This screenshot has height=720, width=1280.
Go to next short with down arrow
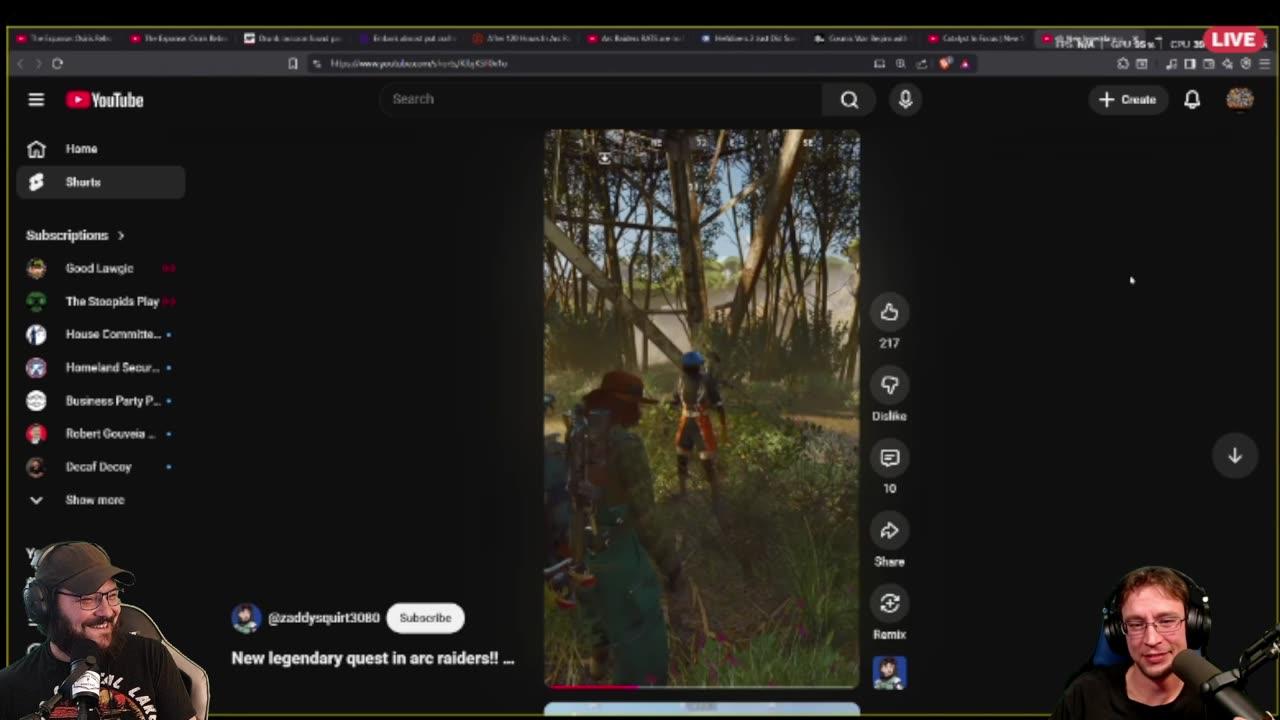1235,456
